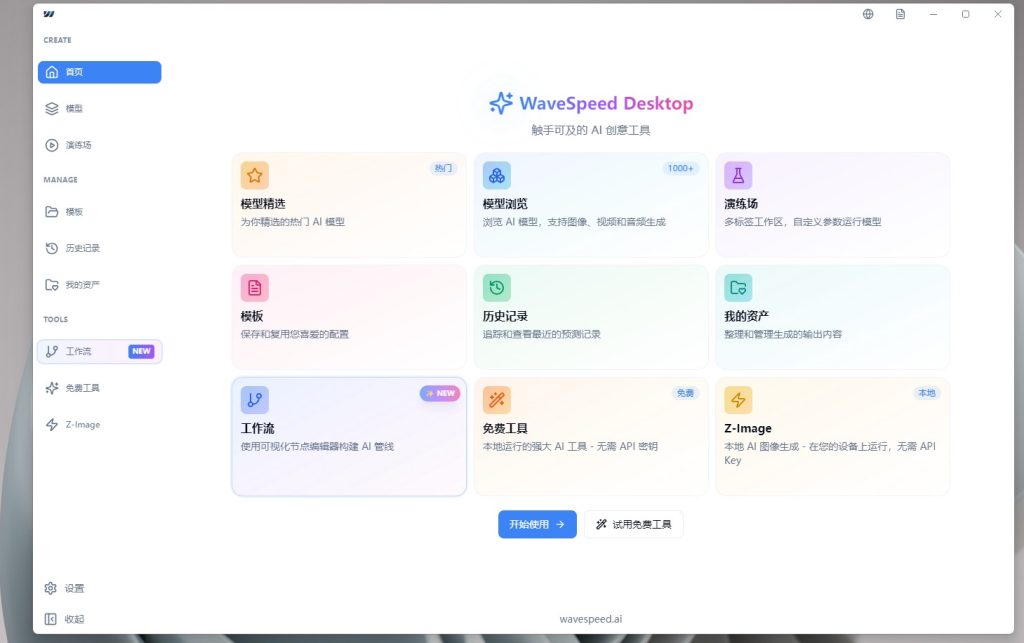Click the sparkle logo beside WaveSpeed Desktop
This screenshot has width=1024, height=643.
(501, 103)
